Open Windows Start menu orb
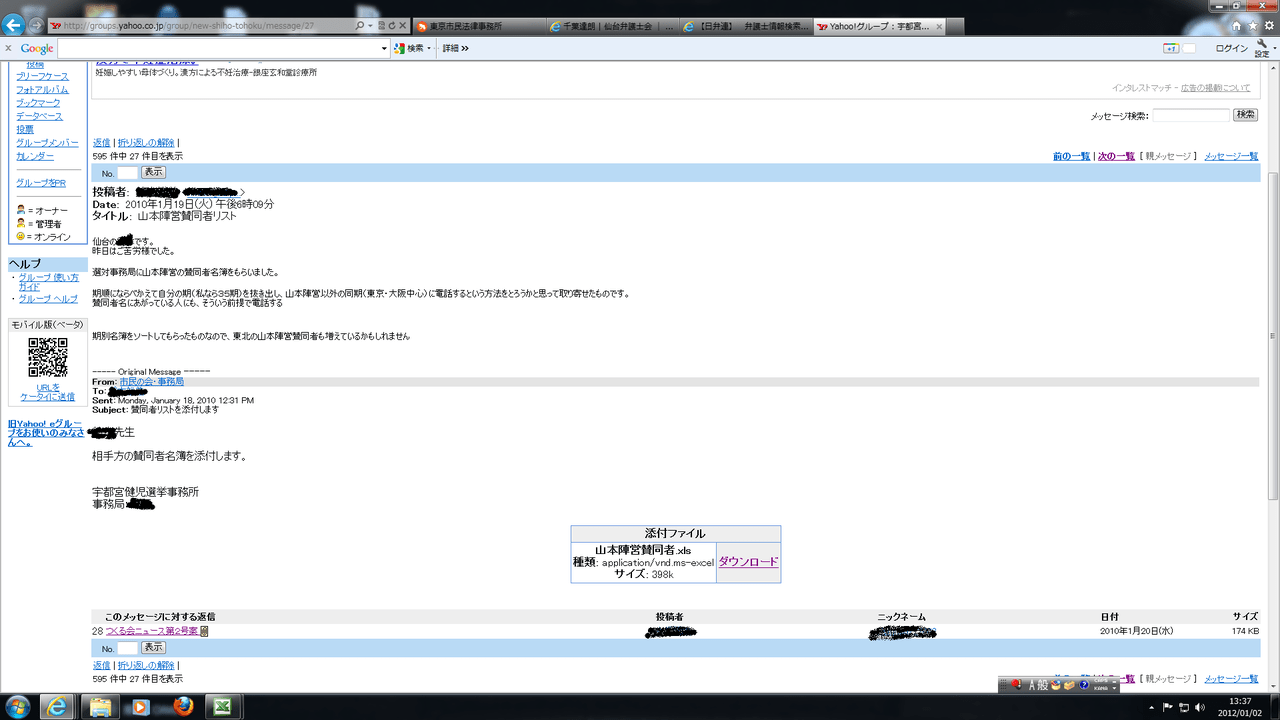 pos(18,706)
